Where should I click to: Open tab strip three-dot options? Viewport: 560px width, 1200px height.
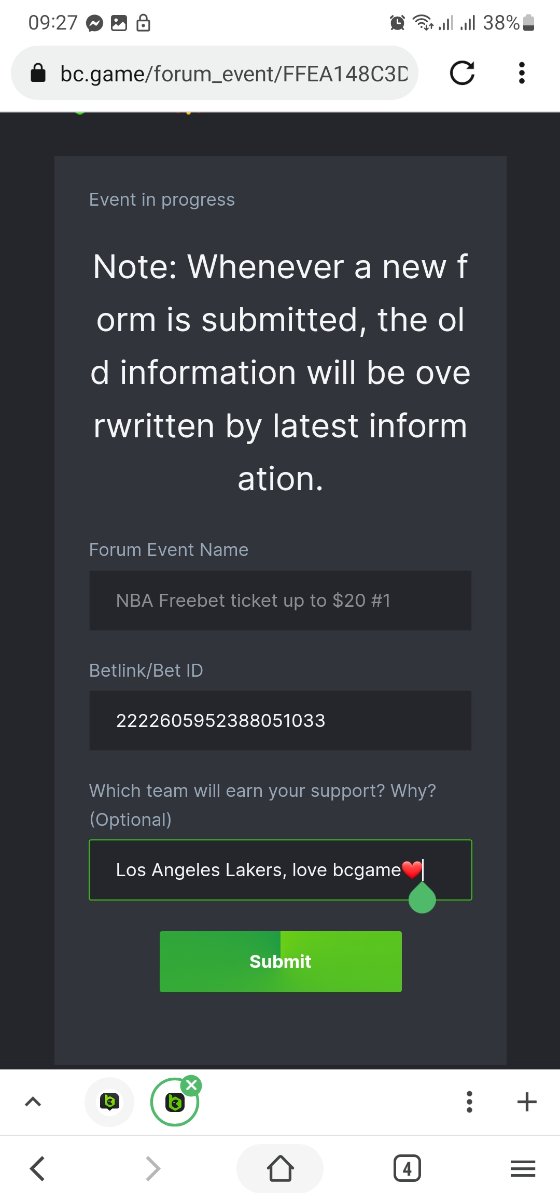pos(469,1102)
